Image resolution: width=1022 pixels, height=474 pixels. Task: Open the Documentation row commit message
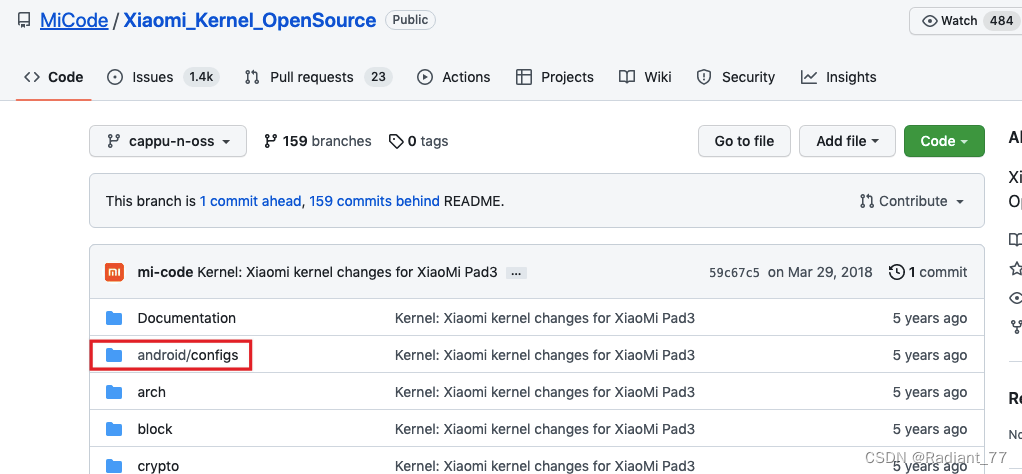[545, 318]
